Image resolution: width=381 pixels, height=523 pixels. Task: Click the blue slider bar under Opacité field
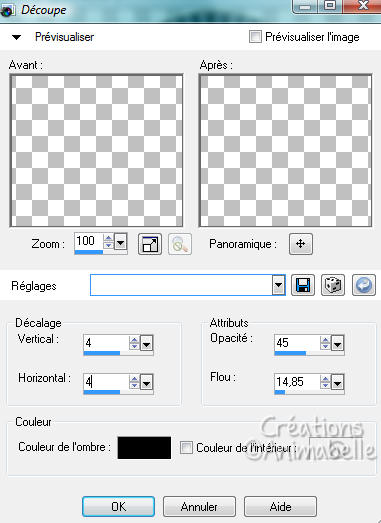[290, 353]
